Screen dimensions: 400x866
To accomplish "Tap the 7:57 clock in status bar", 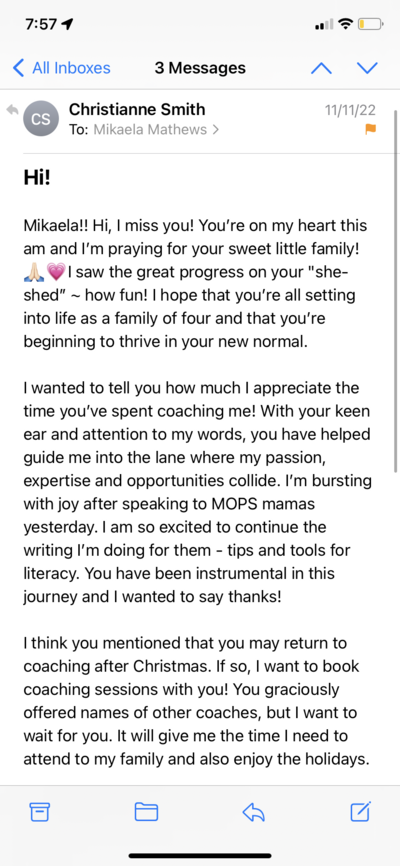I will pyautogui.click(x=41, y=24).
